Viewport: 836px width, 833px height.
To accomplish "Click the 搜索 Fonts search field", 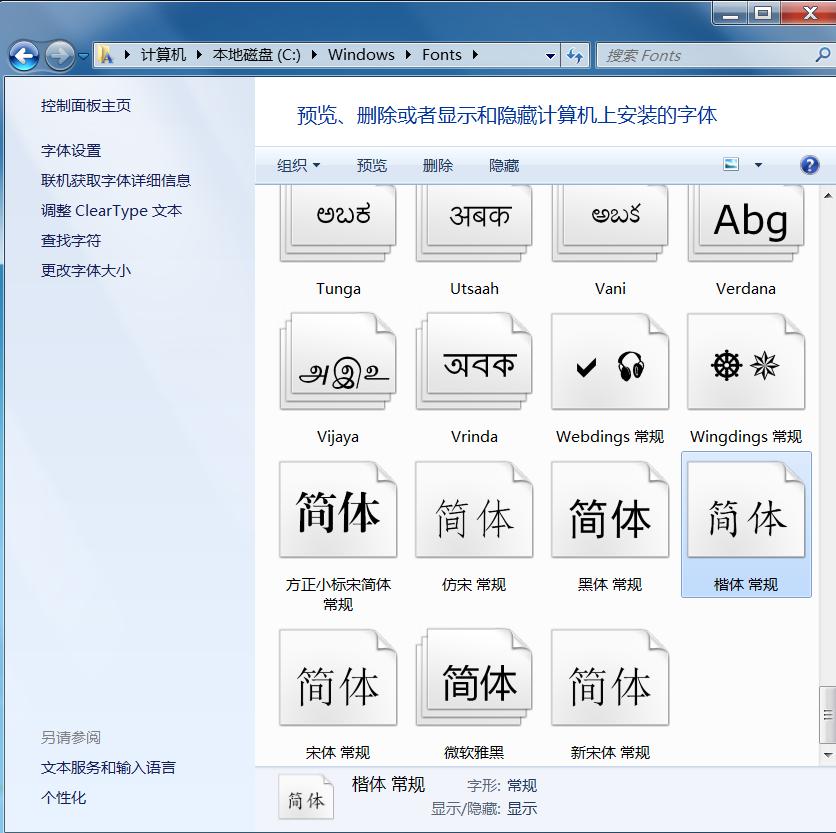I will [x=706, y=55].
